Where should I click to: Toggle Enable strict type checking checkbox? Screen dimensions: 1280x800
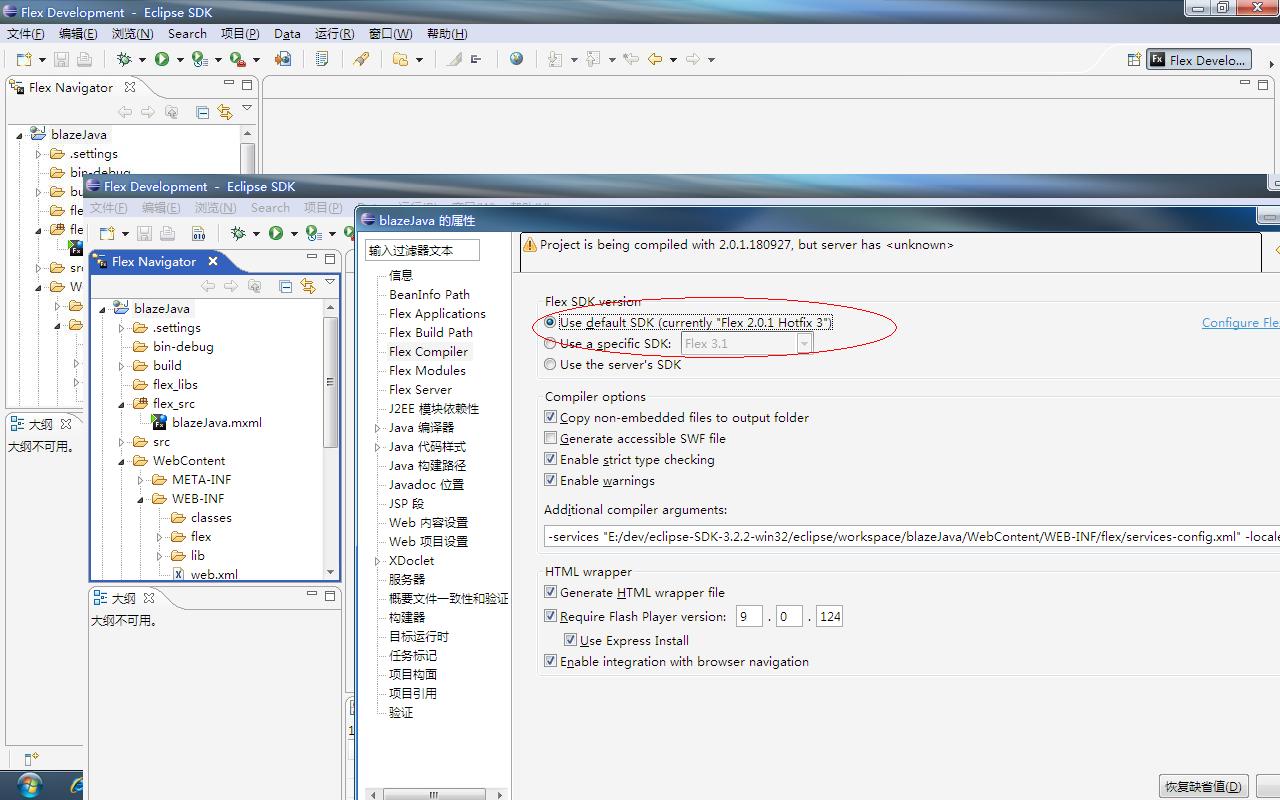click(550, 459)
